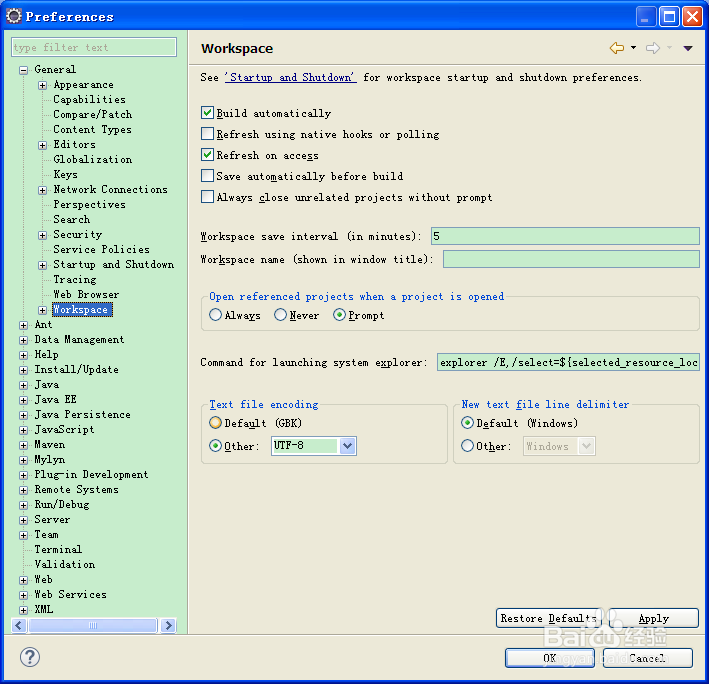Select the Search preference page
Viewport: 709px width, 684px height.
coord(71,219)
